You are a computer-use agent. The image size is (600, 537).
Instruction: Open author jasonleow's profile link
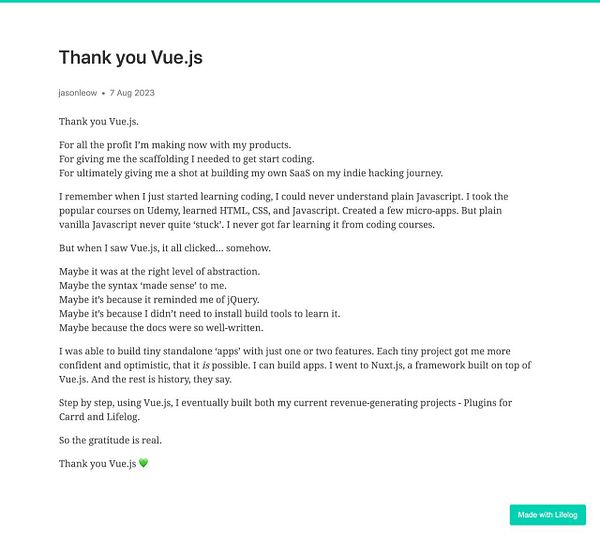click(78, 93)
